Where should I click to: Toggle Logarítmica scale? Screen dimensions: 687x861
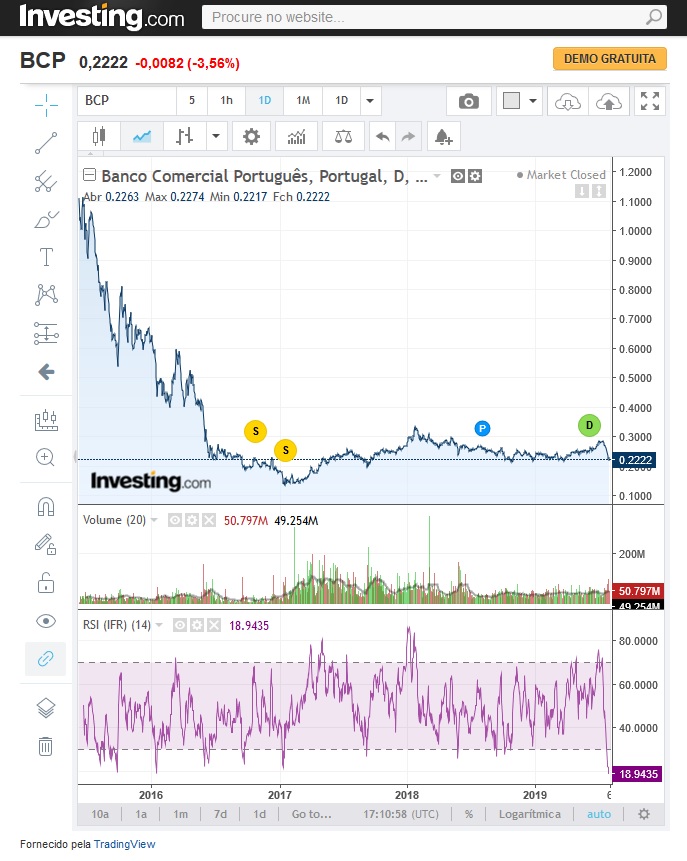pos(530,814)
